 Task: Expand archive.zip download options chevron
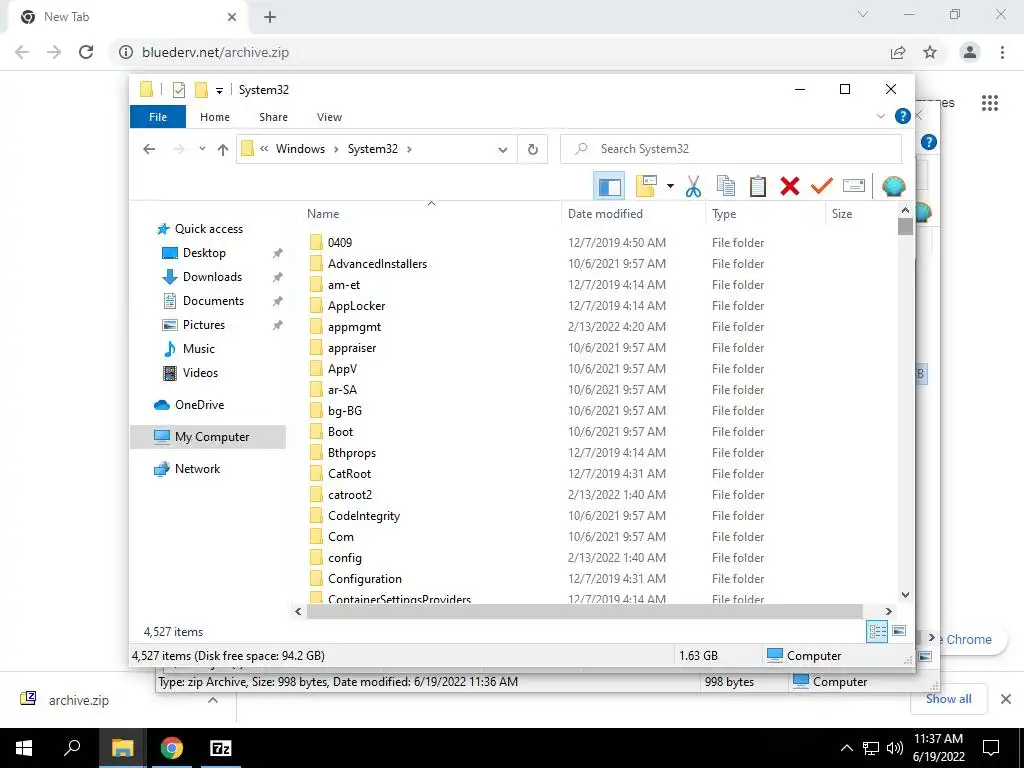pos(213,700)
